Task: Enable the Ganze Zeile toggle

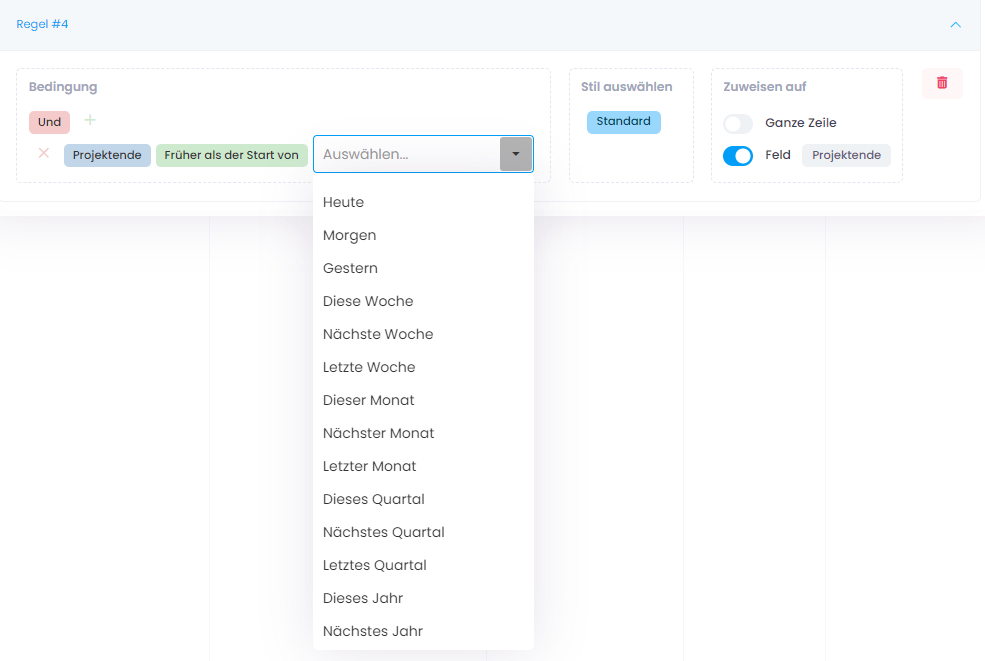Action: (x=738, y=124)
